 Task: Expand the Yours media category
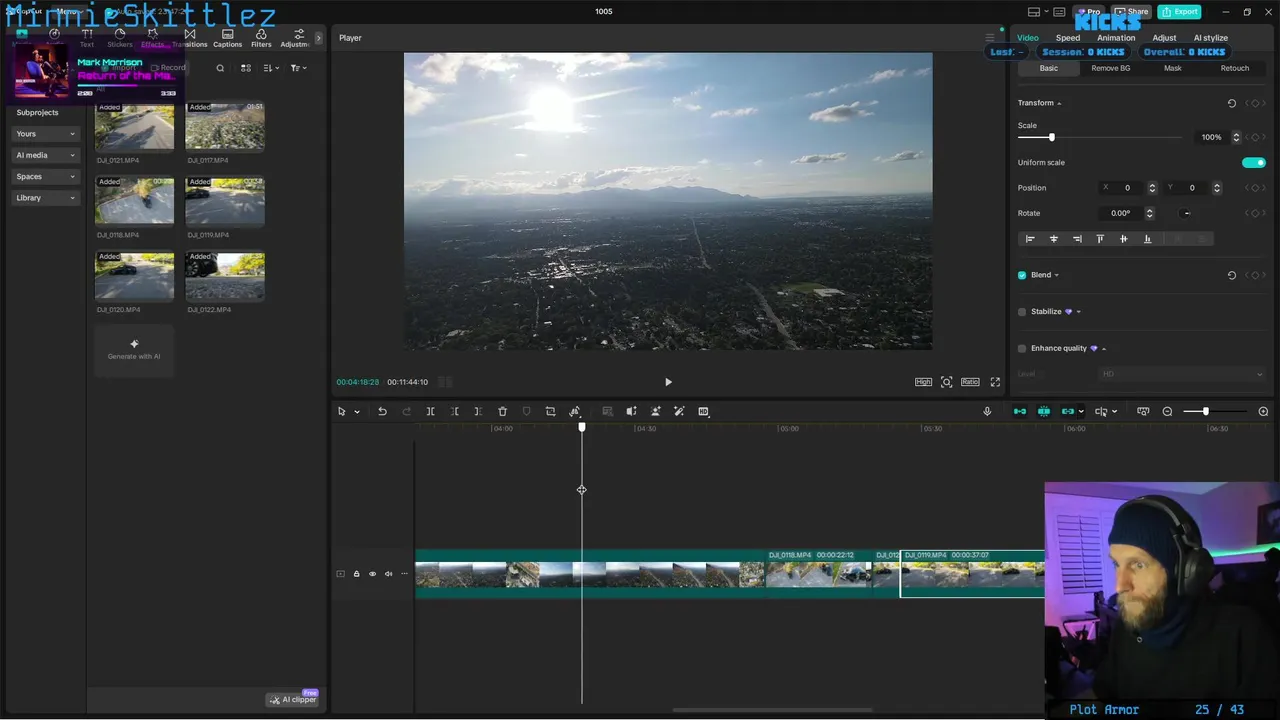pos(46,134)
